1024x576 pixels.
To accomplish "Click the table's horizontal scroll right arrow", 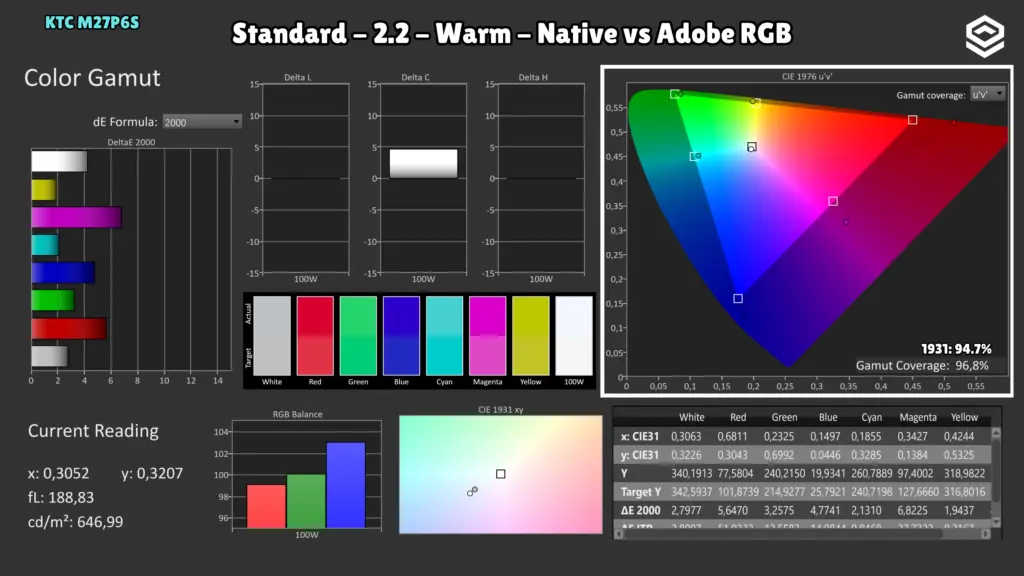I will [x=985, y=534].
